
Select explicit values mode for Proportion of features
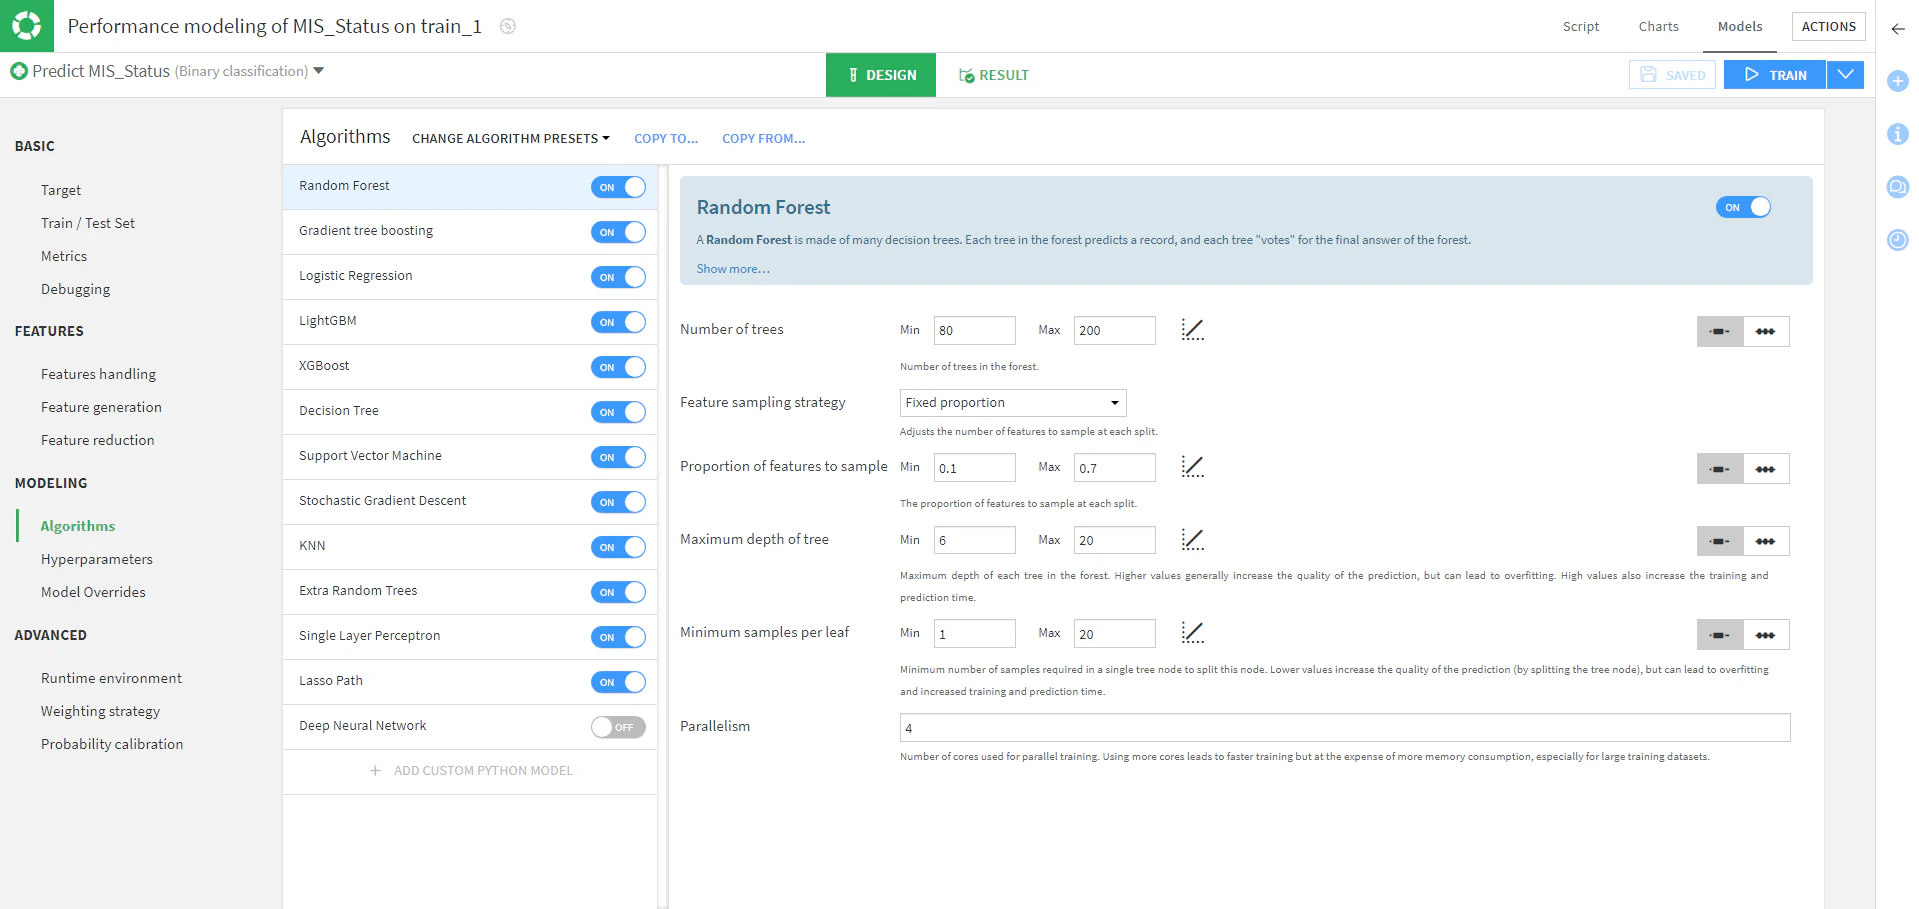(x=1766, y=468)
